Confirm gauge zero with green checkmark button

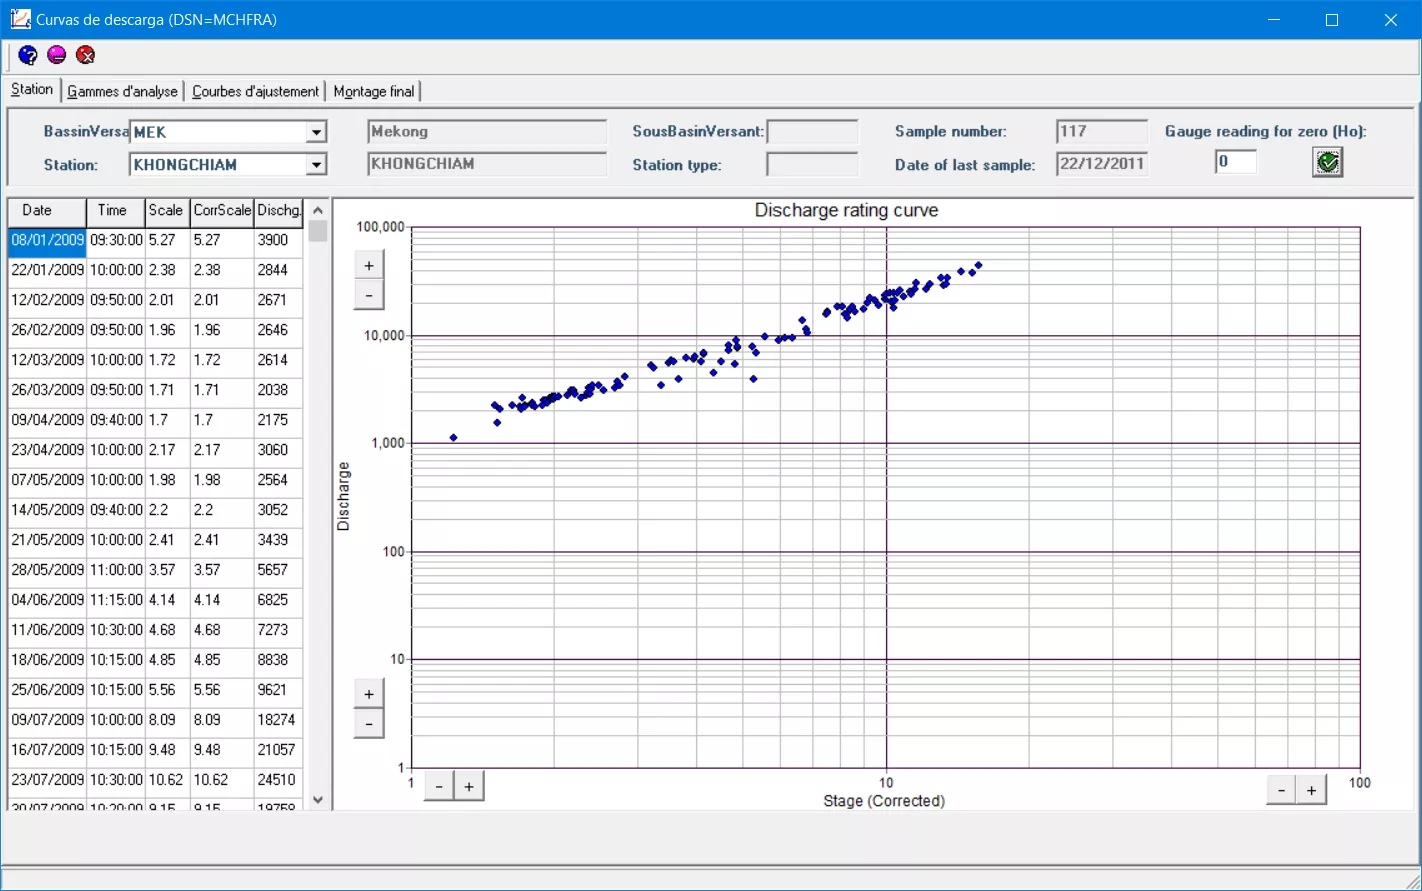1327,162
